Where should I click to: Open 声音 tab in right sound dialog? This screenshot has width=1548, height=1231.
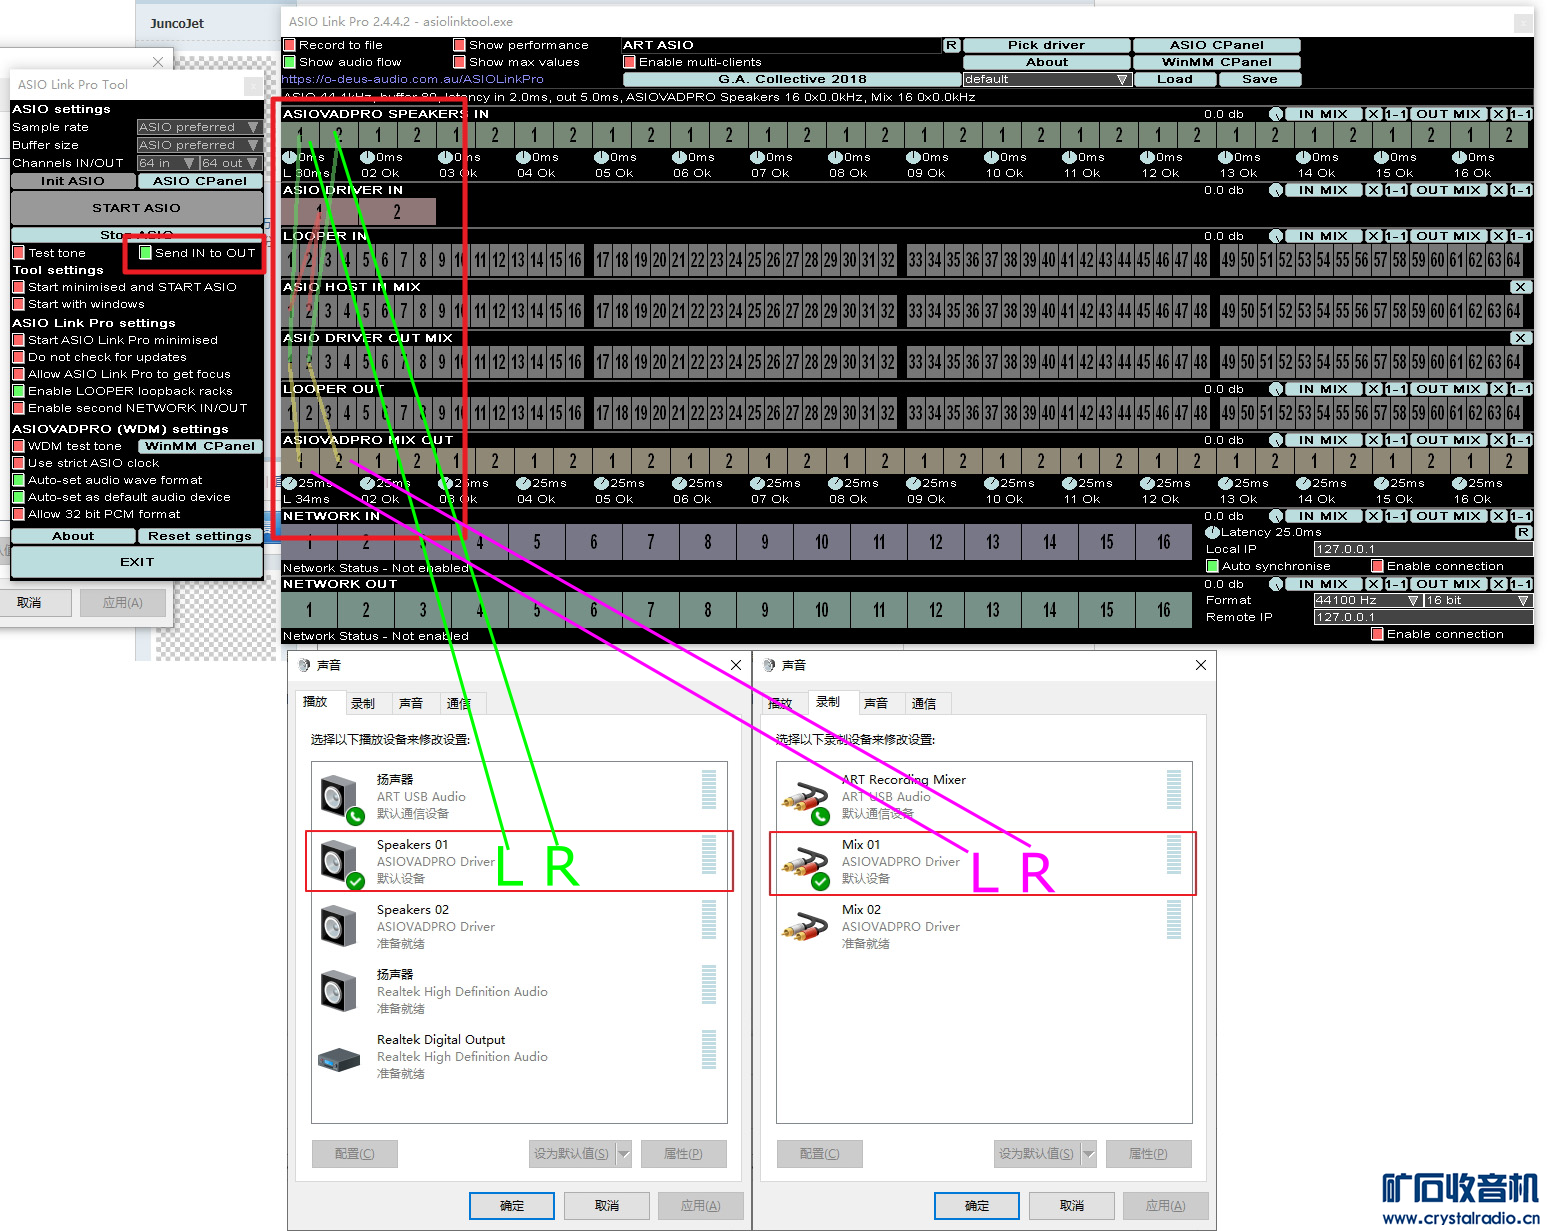point(876,704)
